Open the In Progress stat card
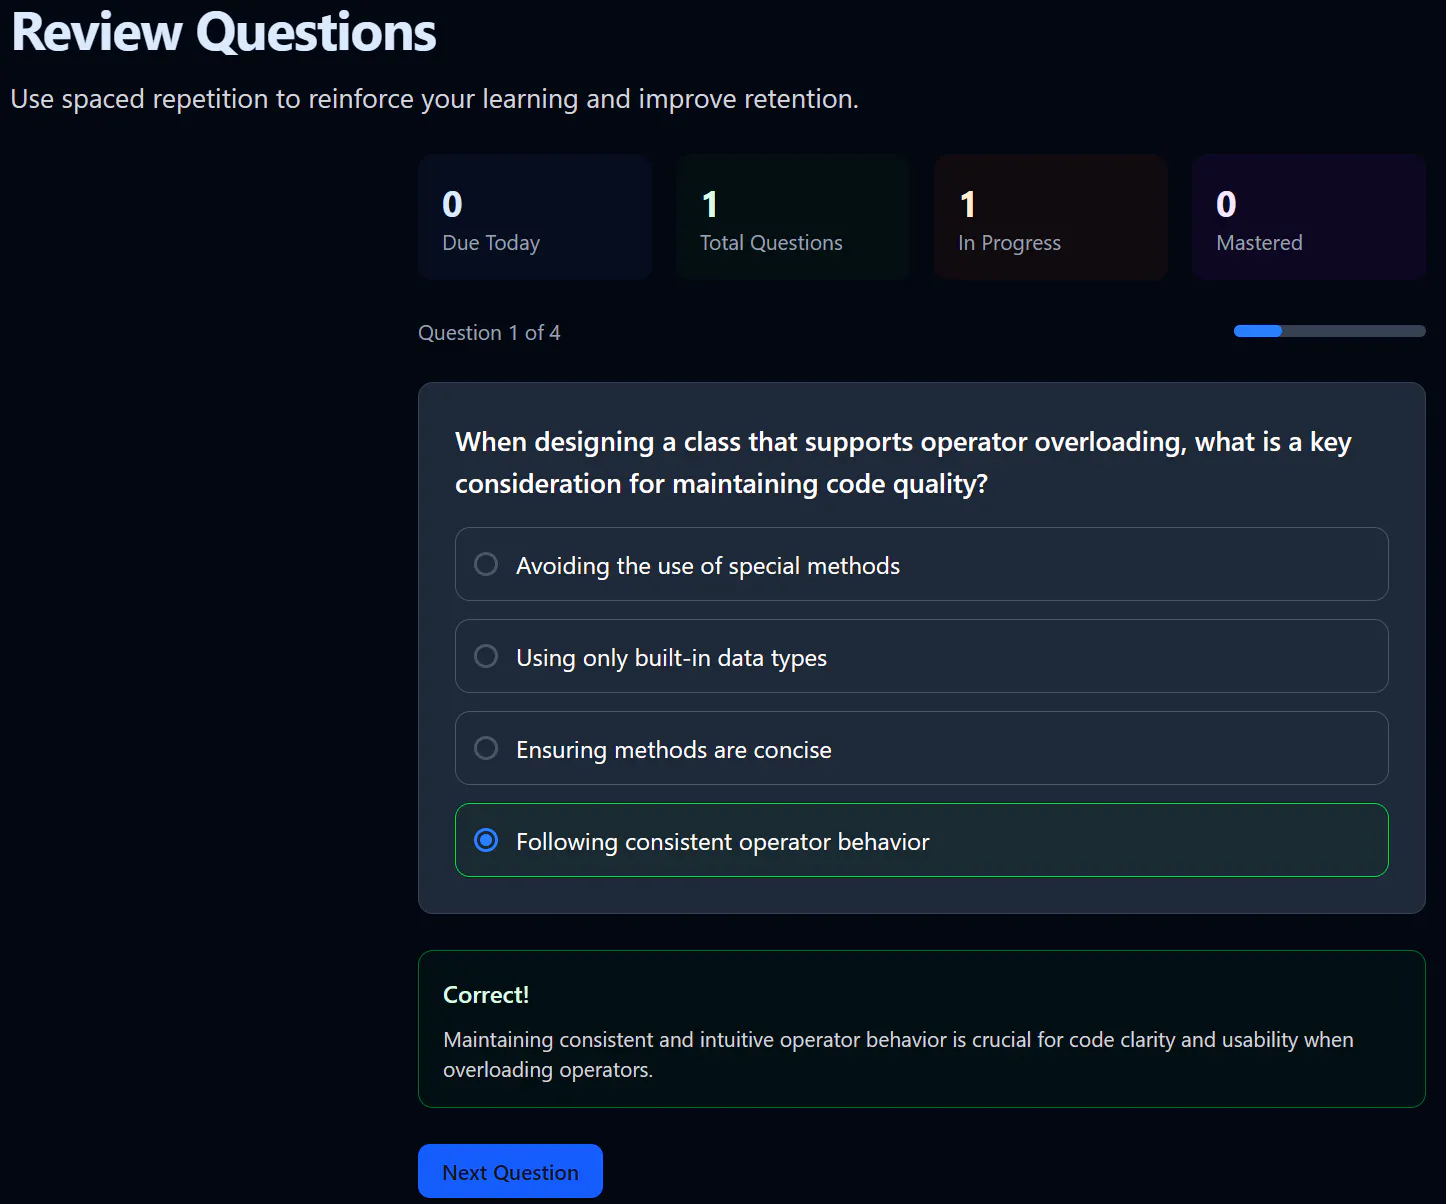The image size is (1446, 1204). pyautogui.click(x=1051, y=217)
